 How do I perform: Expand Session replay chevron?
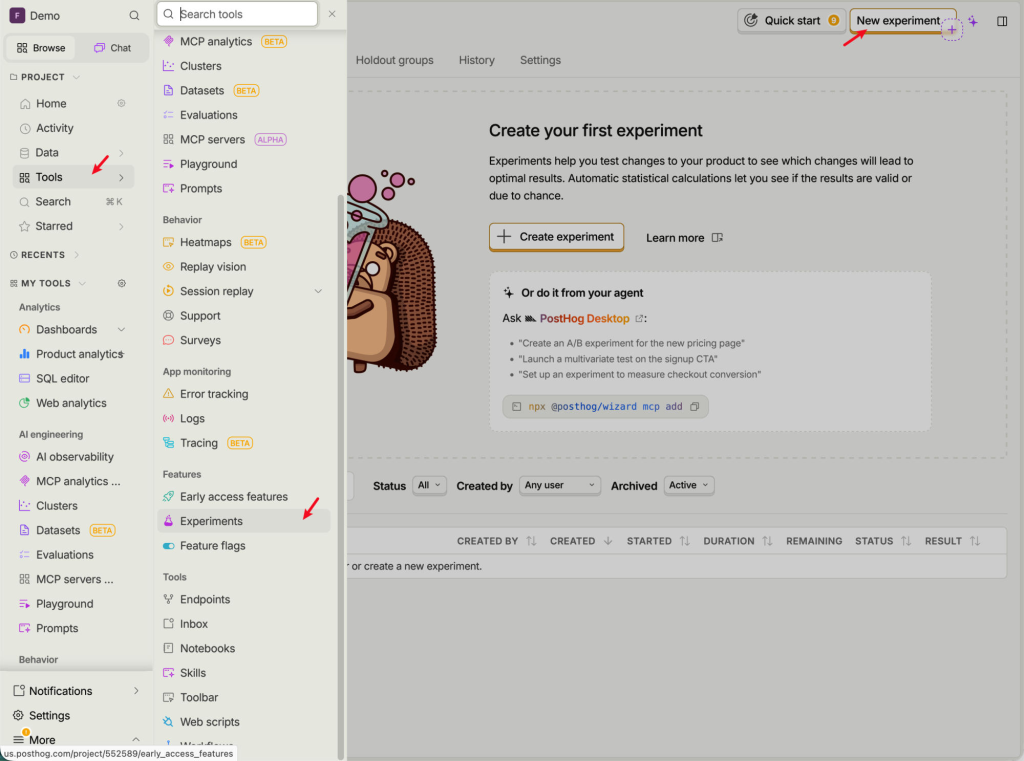pyautogui.click(x=318, y=291)
